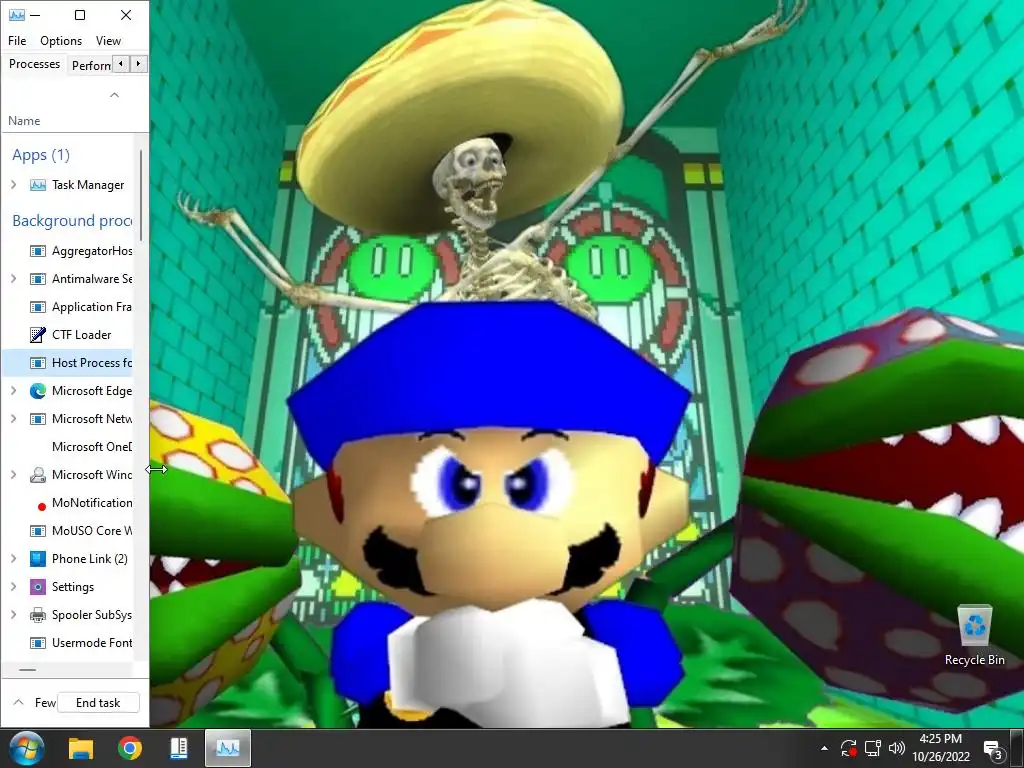The width and height of the screenshot is (1024, 768).
Task: Open the notification center icon
Action: click(x=993, y=750)
